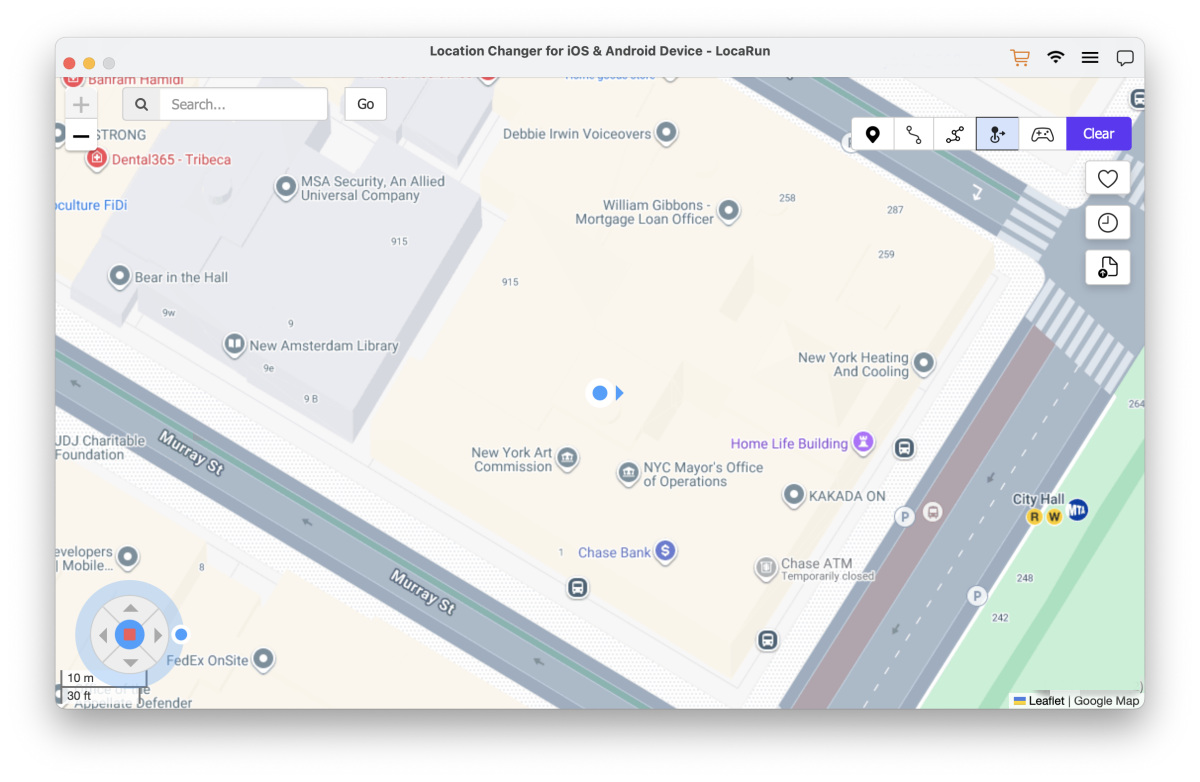Open the hamburger menu
The image size is (1200, 782).
click(x=1090, y=58)
